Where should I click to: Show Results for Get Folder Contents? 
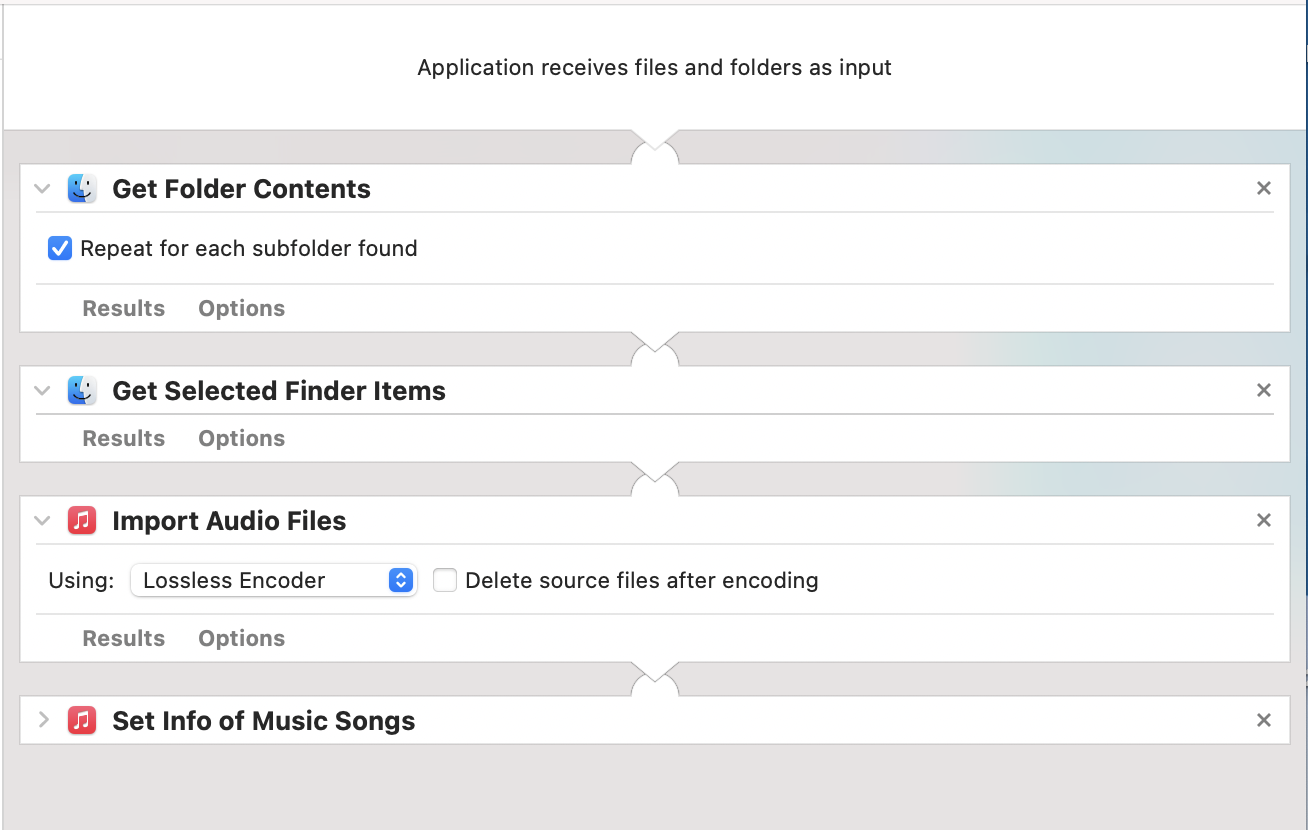click(x=123, y=309)
